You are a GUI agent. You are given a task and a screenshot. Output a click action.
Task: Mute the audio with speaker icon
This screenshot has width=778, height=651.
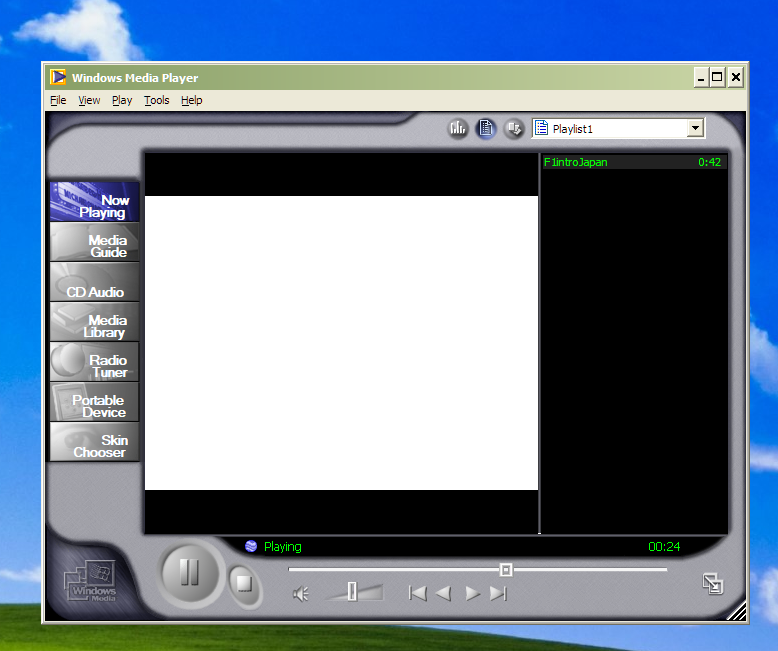tap(301, 593)
